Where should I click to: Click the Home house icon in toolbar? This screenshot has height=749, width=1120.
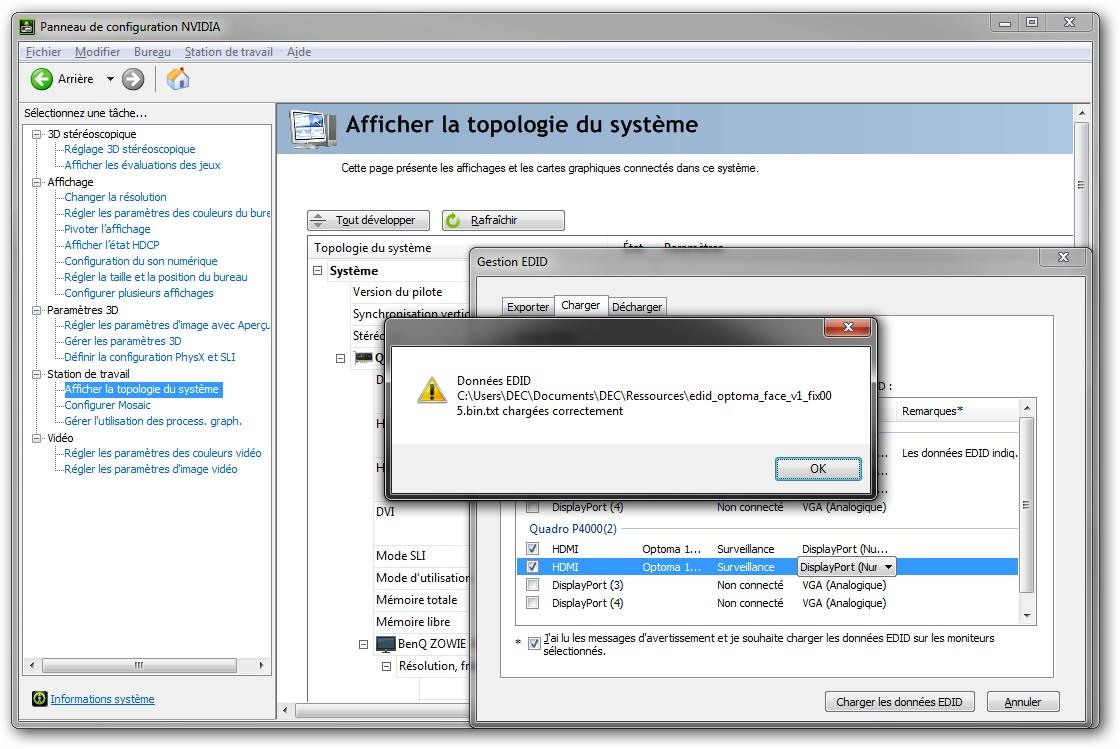(x=177, y=79)
